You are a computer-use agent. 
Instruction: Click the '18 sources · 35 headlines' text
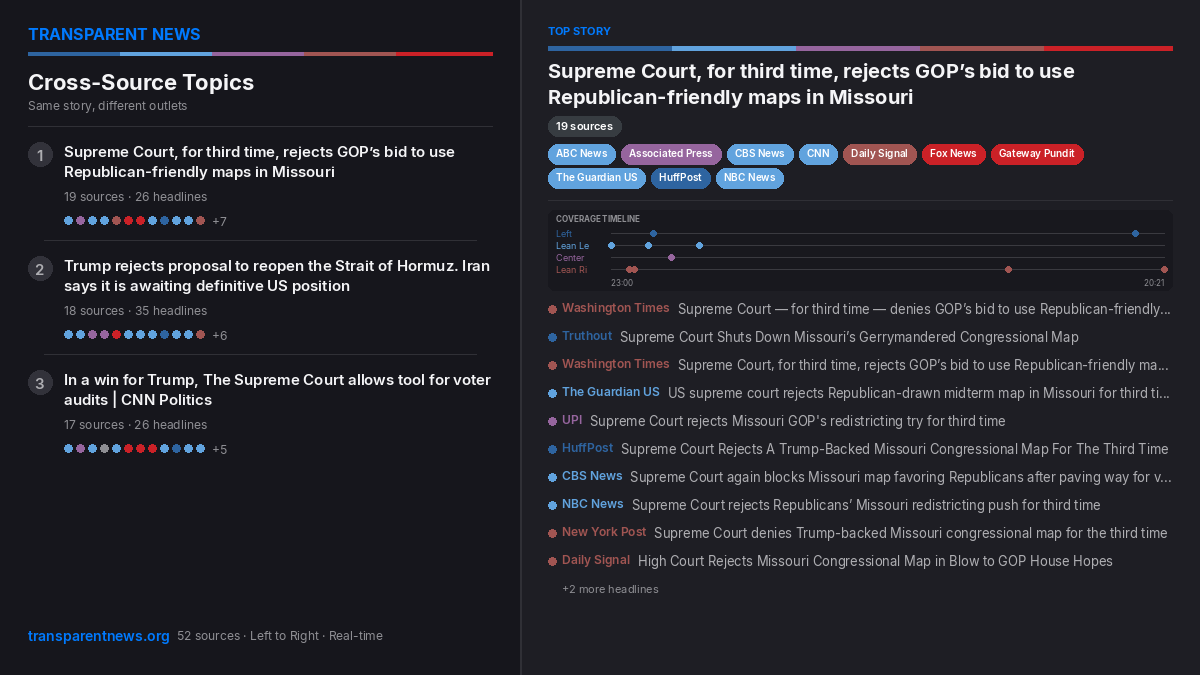136,311
